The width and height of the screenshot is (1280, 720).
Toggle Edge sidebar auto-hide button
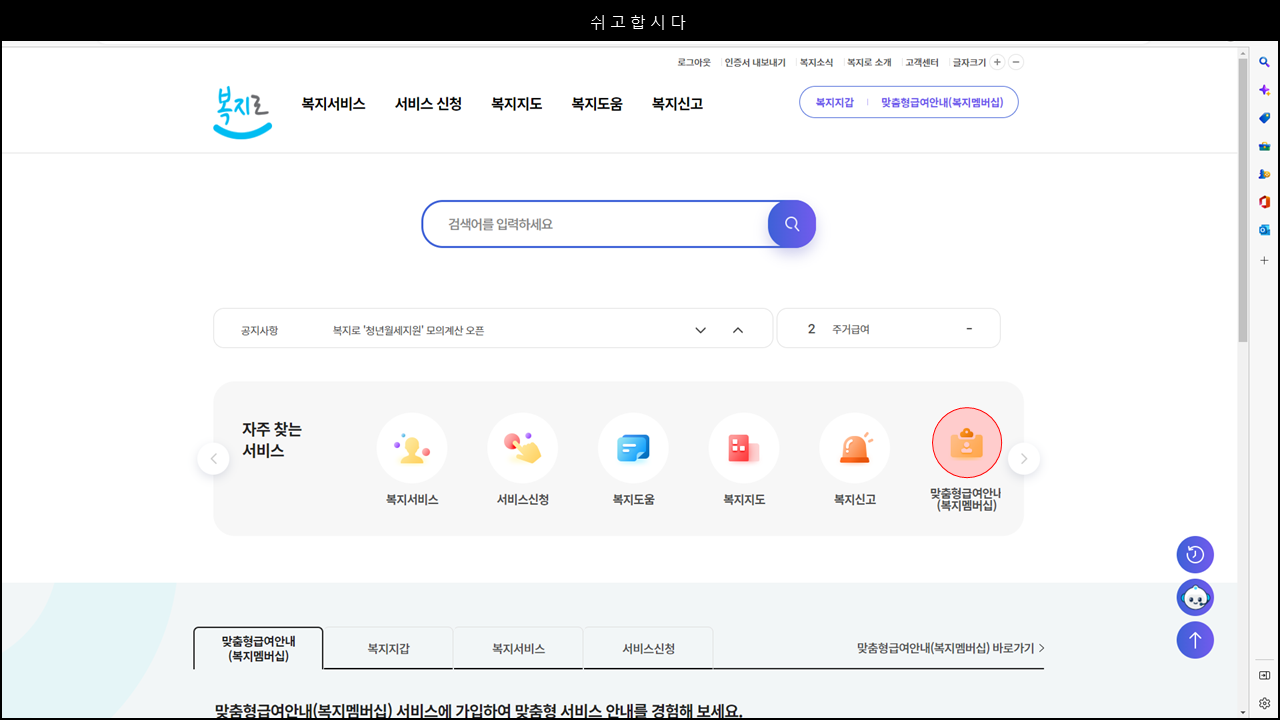coord(1264,675)
